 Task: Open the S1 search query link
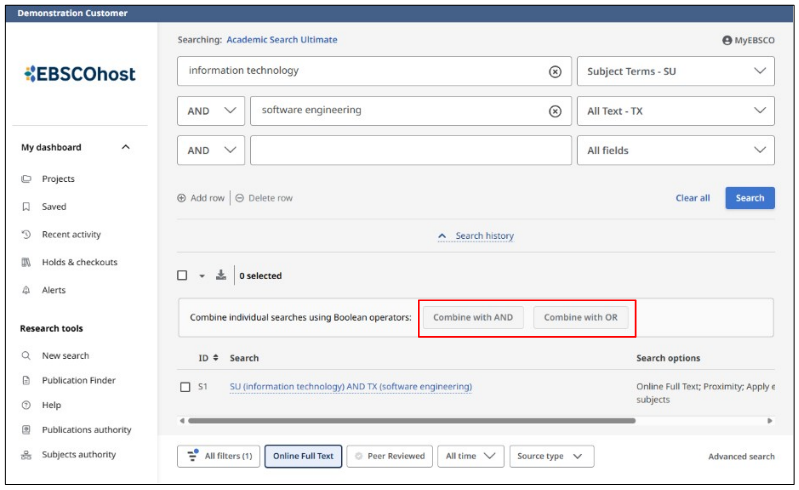coord(351,387)
